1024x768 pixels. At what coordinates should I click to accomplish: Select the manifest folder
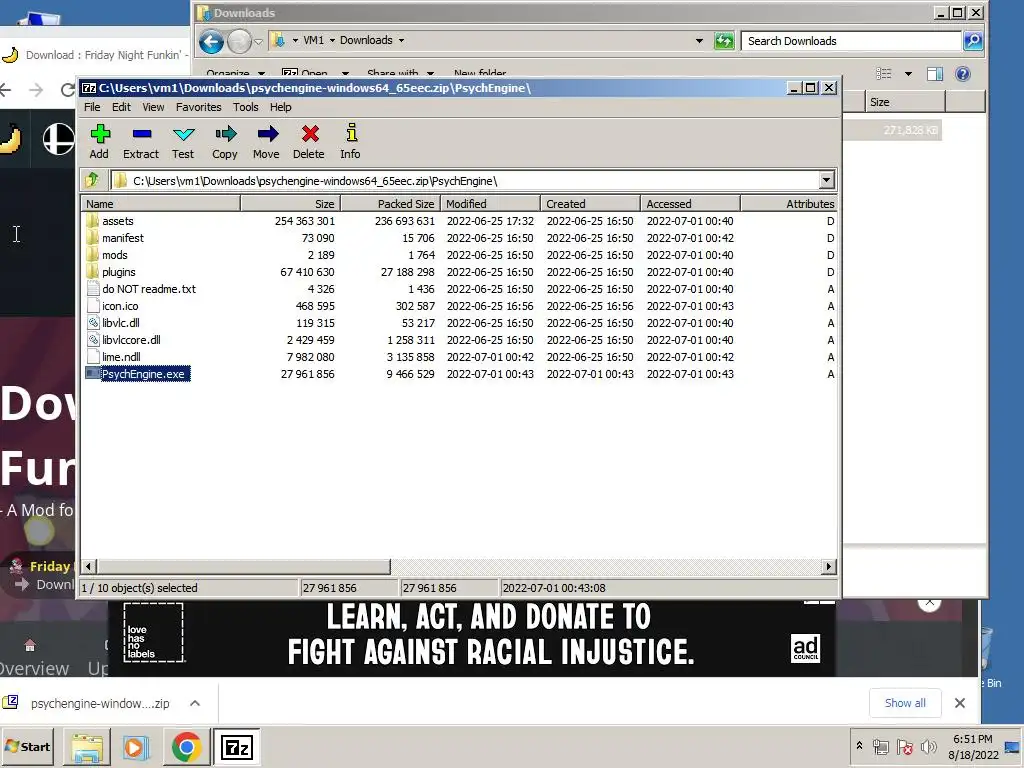coord(122,238)
